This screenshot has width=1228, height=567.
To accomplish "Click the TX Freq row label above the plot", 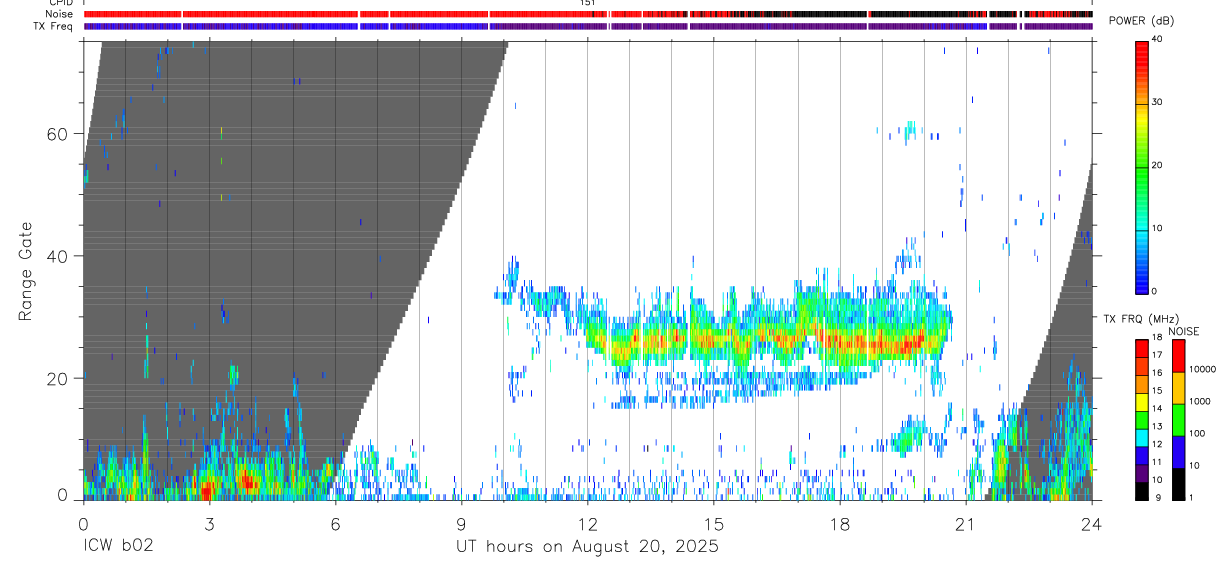I will [54, 26].
